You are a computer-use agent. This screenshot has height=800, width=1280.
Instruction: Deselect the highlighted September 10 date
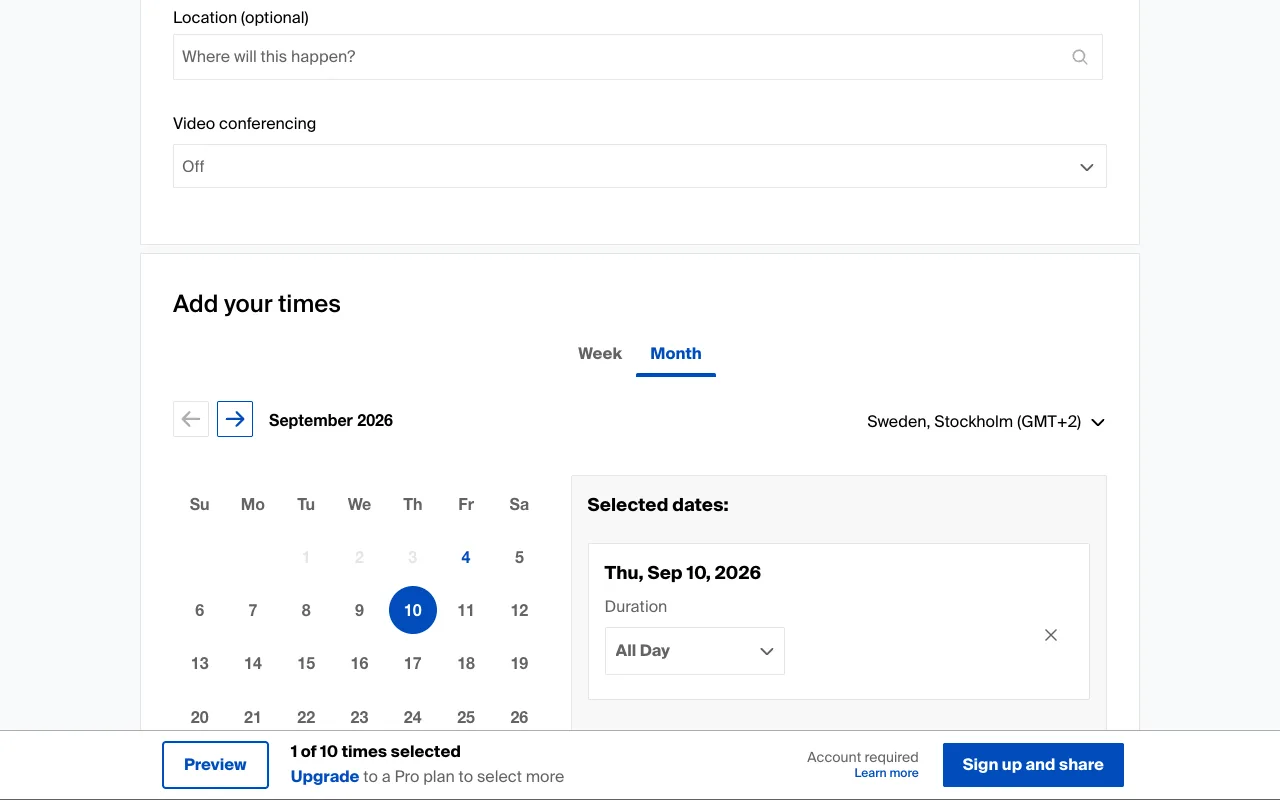coord(413,610)
